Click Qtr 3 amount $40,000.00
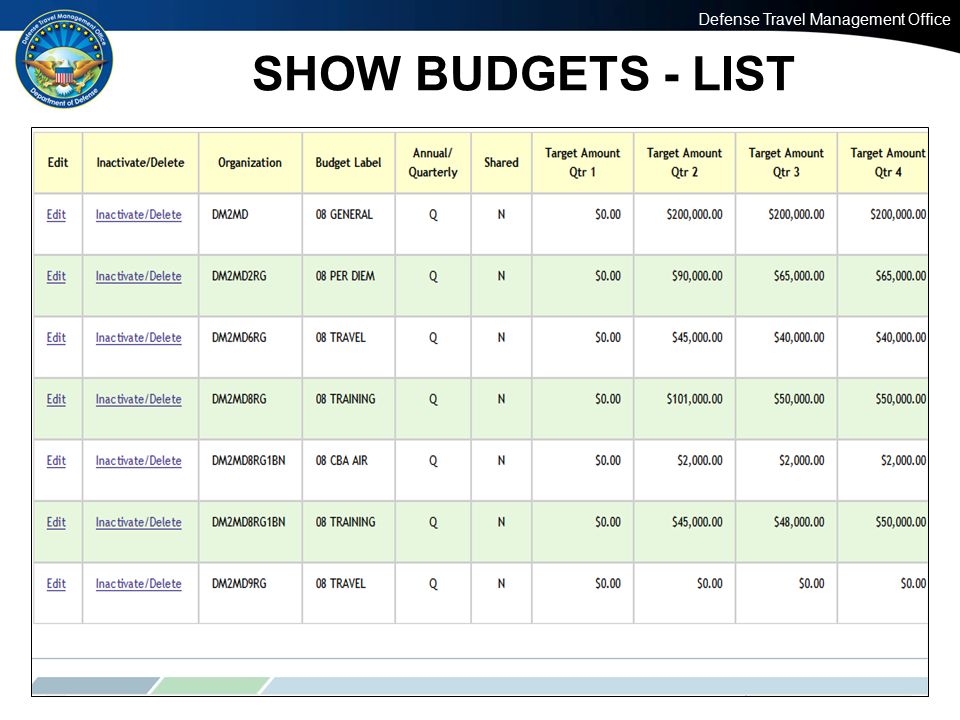The height and width of the screenshot is (720, 960). coord(799,338)
